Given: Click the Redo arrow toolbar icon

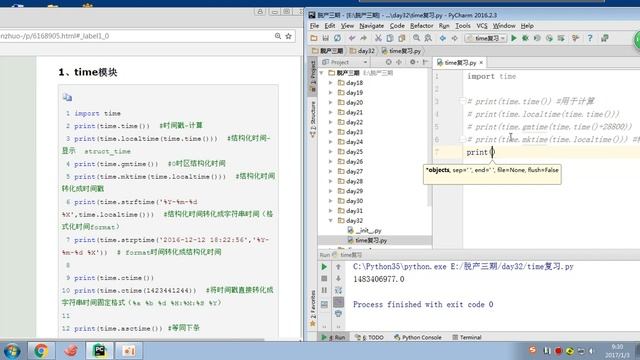Looking at the screenshot, I should click(x=363, y=38).
